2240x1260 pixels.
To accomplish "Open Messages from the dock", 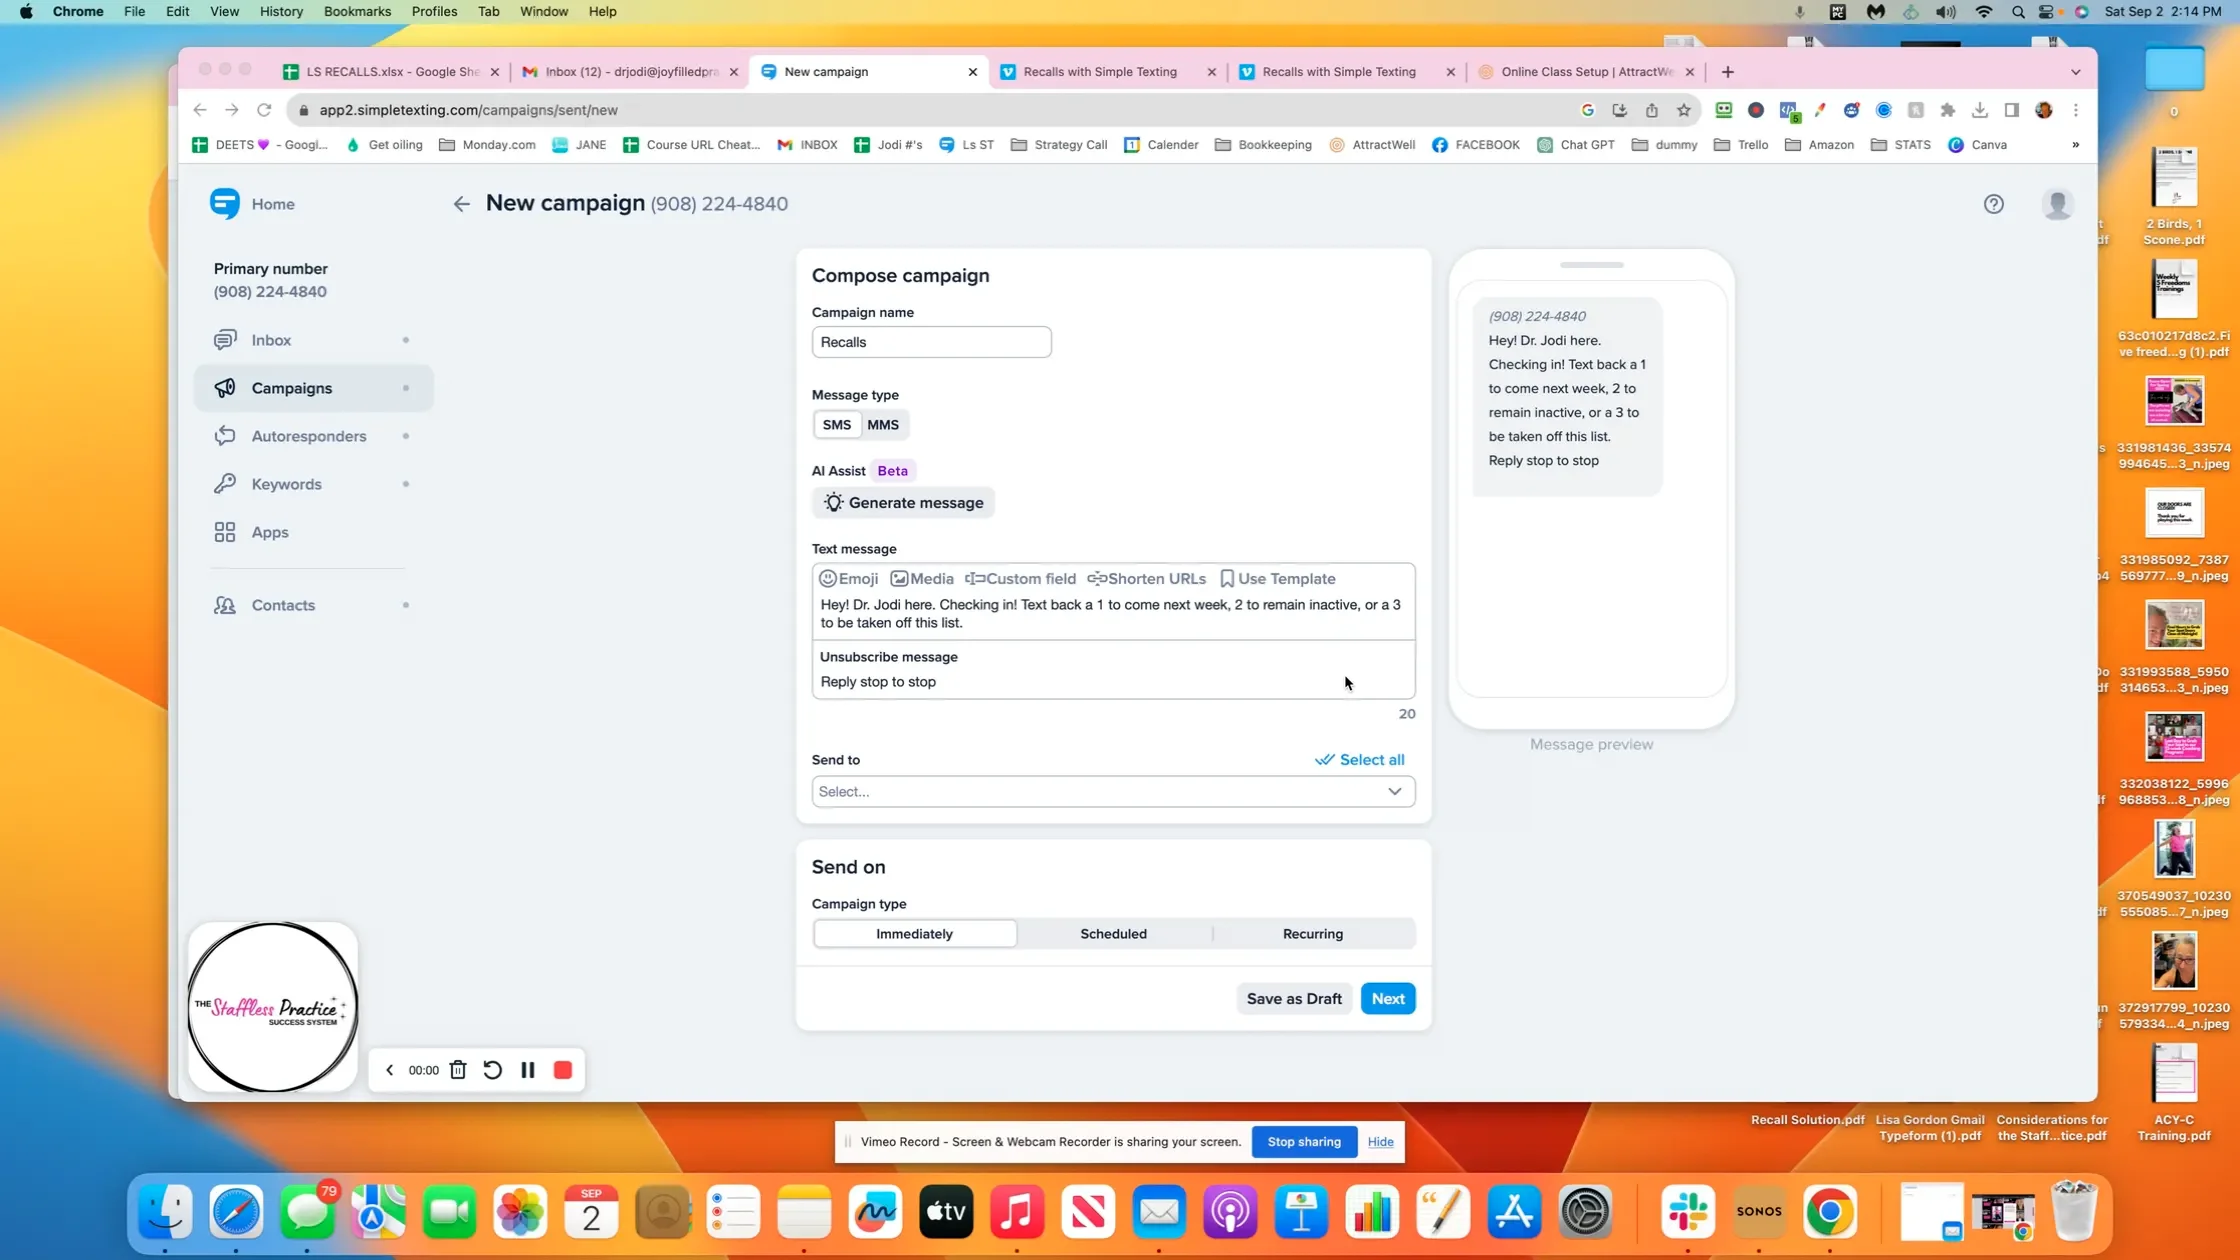I will click(307, 1212).
